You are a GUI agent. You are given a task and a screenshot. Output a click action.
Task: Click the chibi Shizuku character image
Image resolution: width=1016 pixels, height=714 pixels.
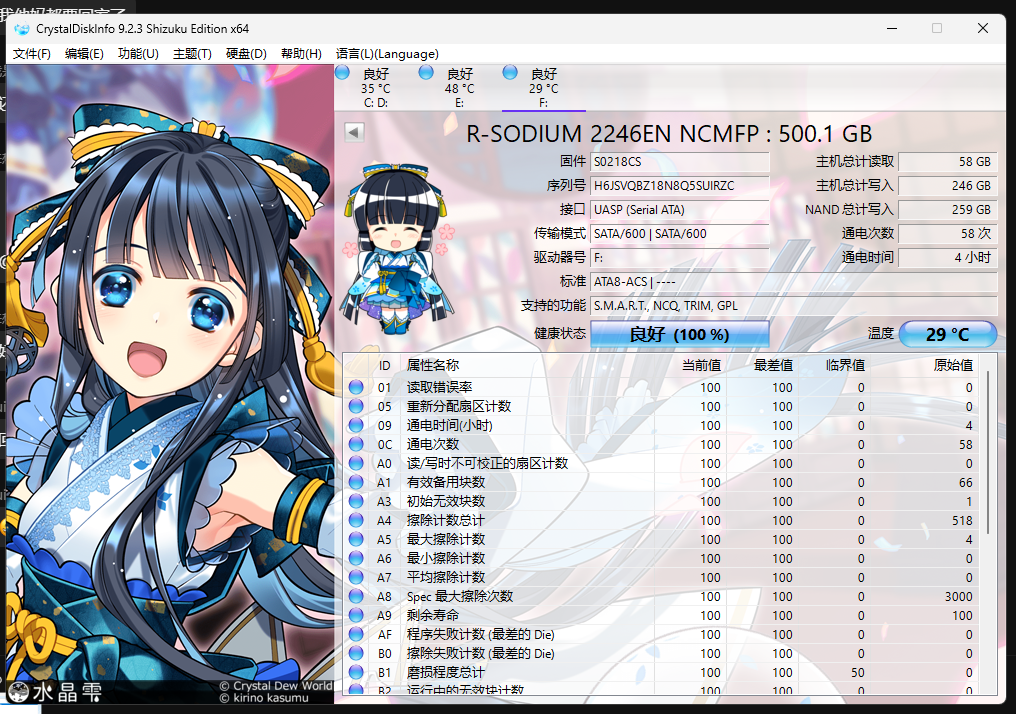[397, 248]
